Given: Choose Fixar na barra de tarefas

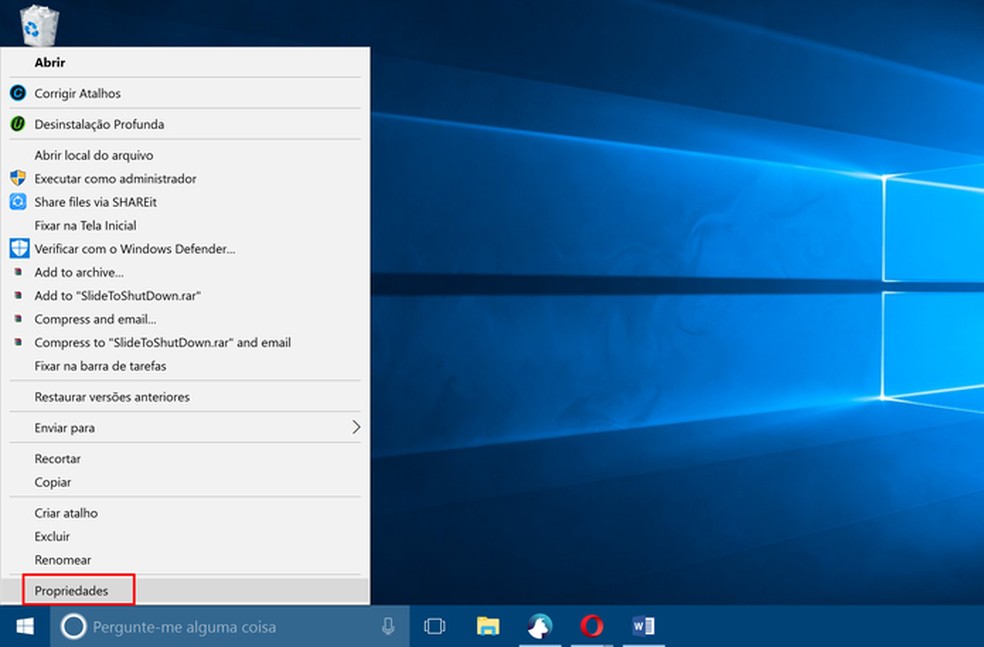Looking at the screenshot, I should 100,366.
